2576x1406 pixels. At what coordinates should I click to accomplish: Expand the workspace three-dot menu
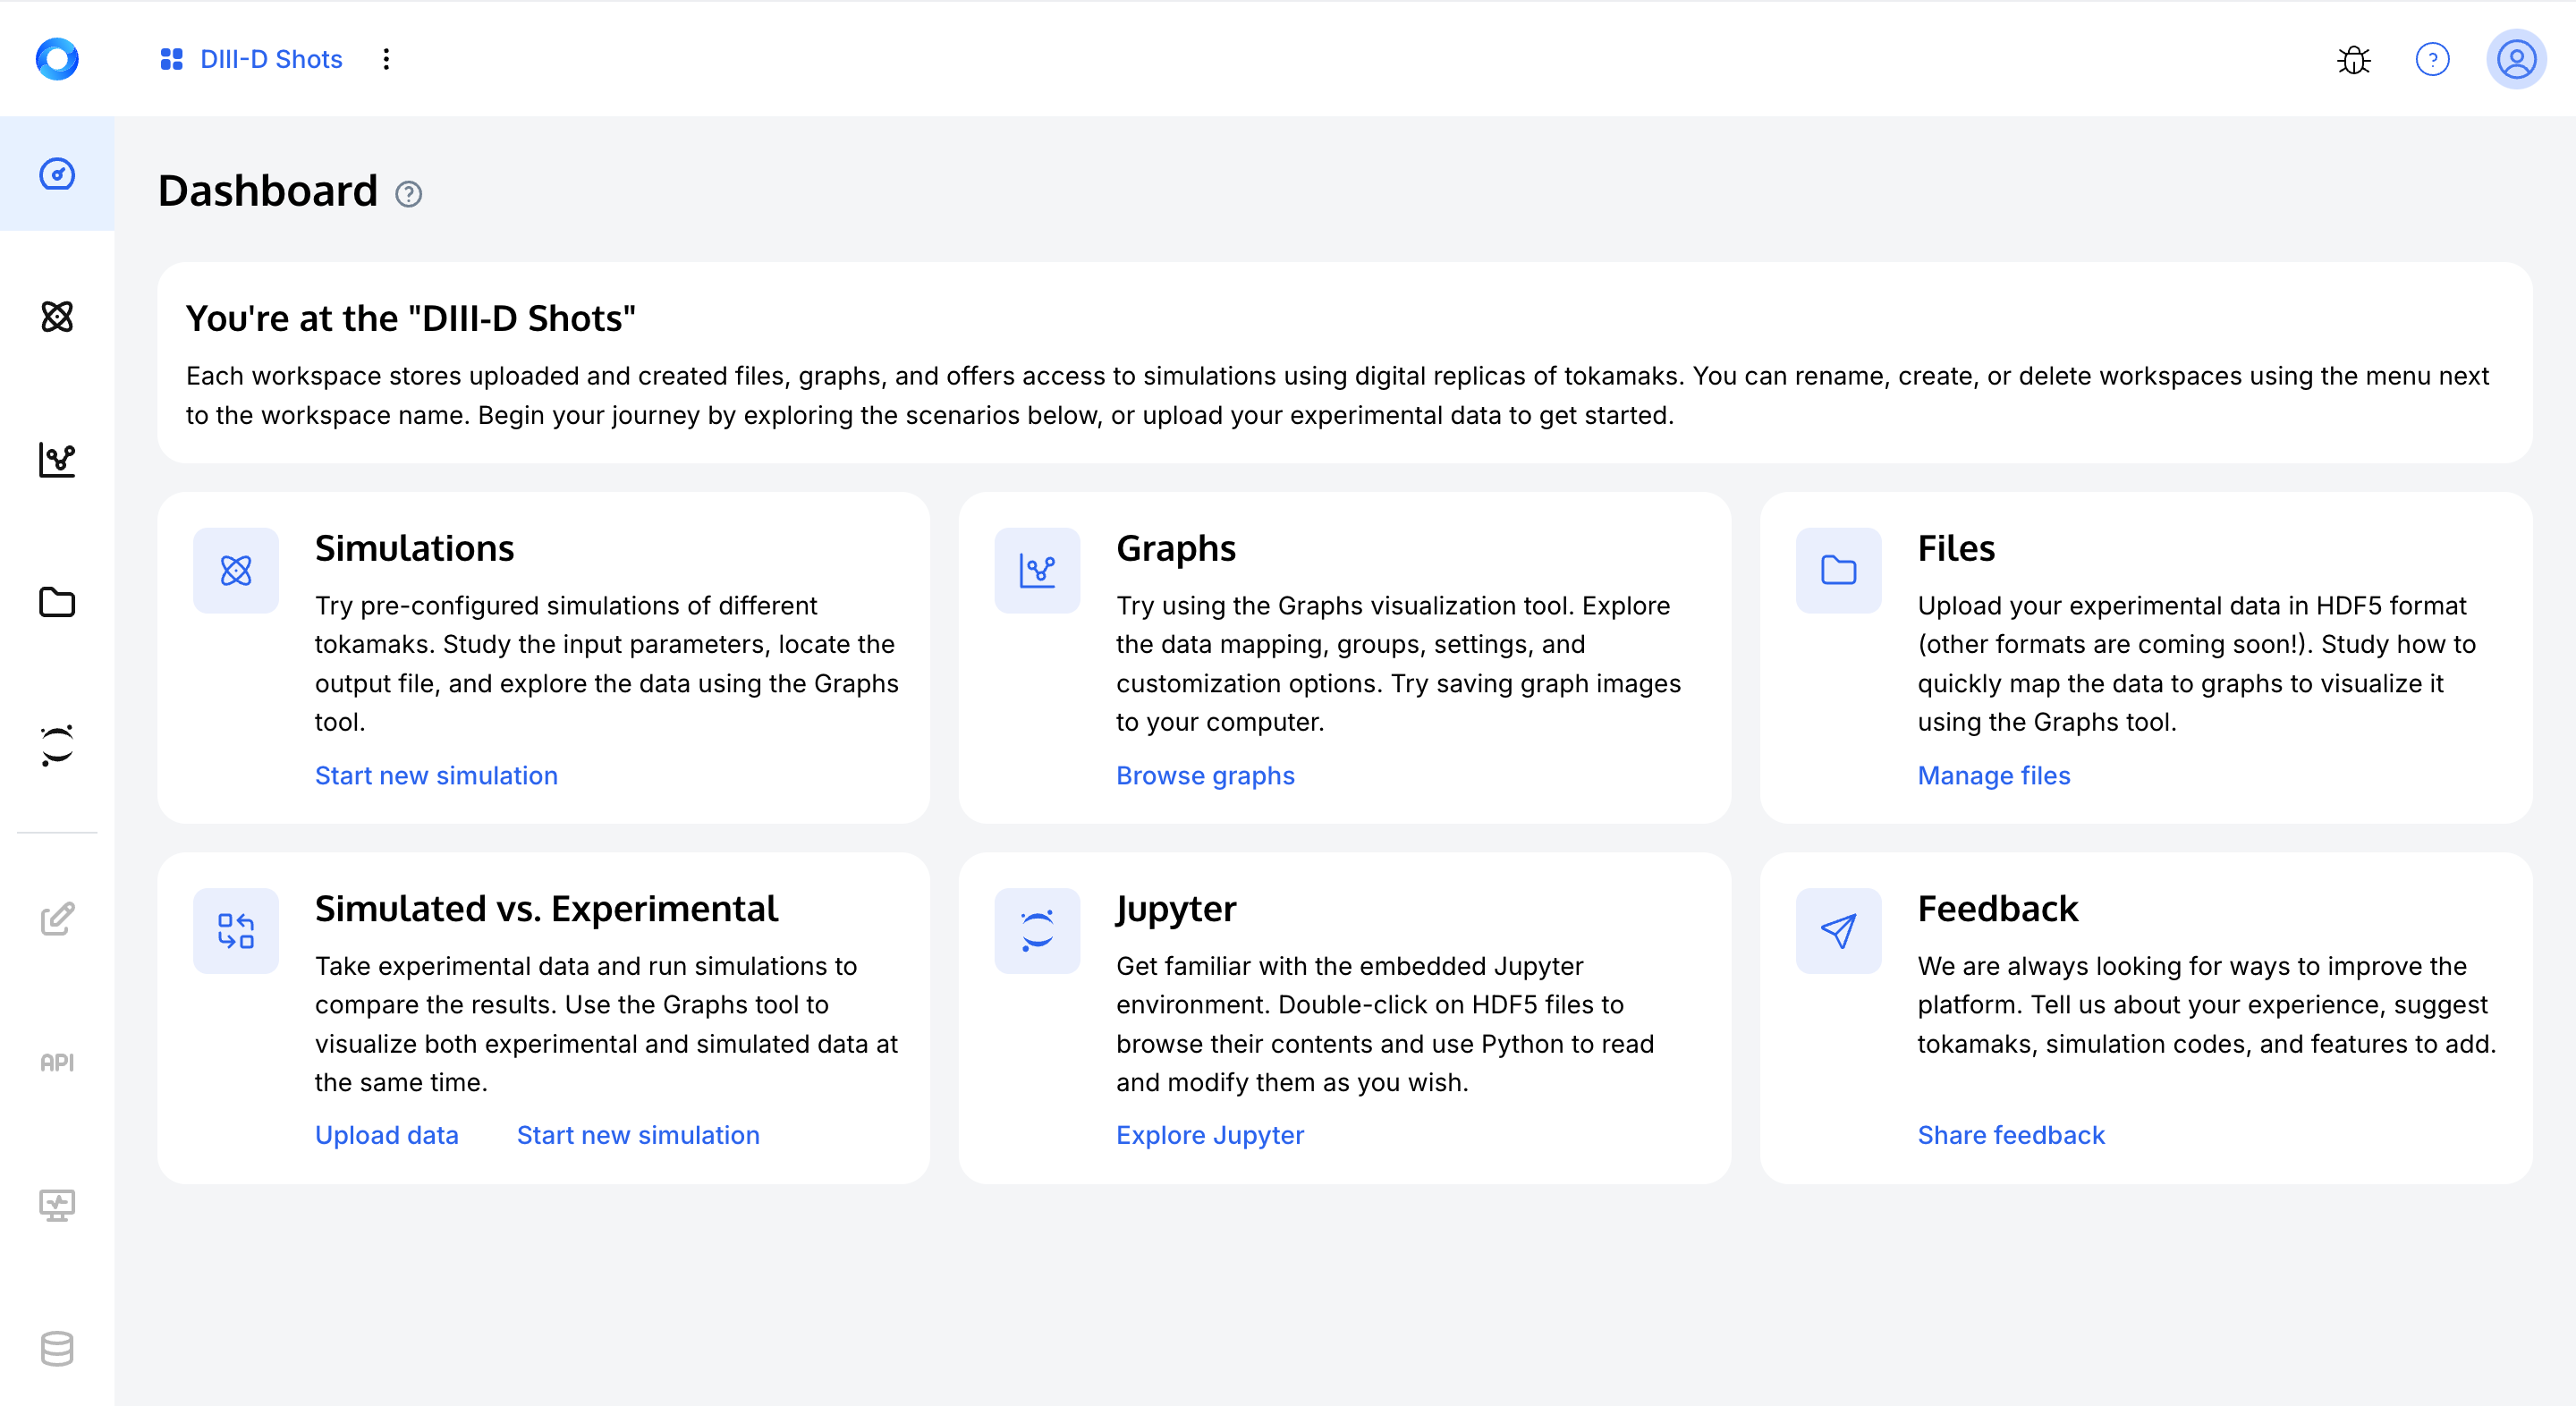tap(386, 59)
